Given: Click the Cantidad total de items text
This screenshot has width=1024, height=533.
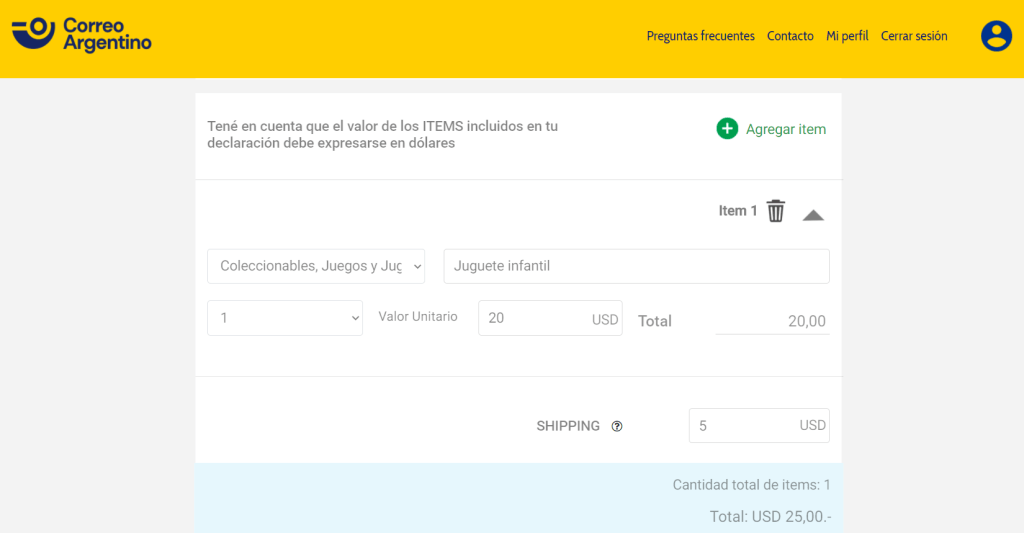Looking at the screenshot, I should pos(751,485).
